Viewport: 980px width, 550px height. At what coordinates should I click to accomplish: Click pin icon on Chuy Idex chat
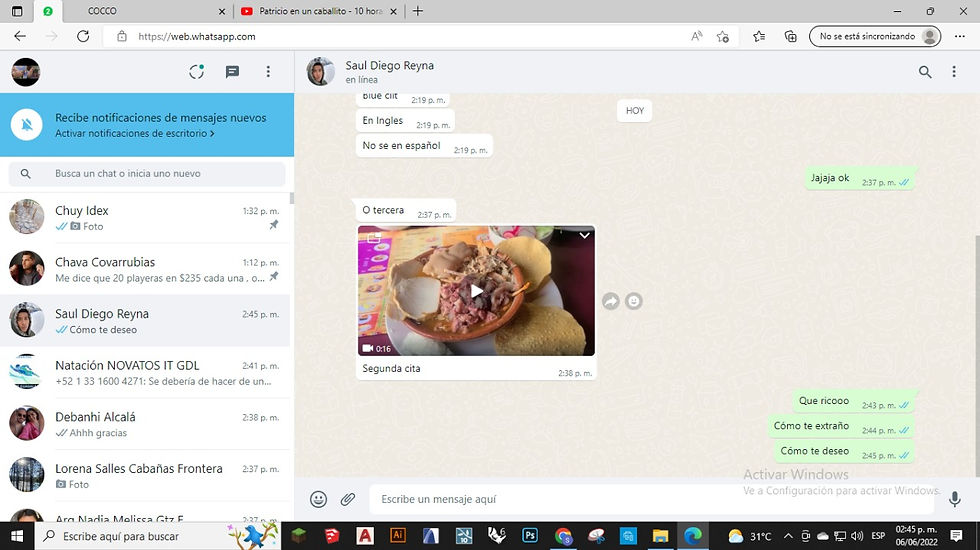pyautogui.click(x=274, y=225)
